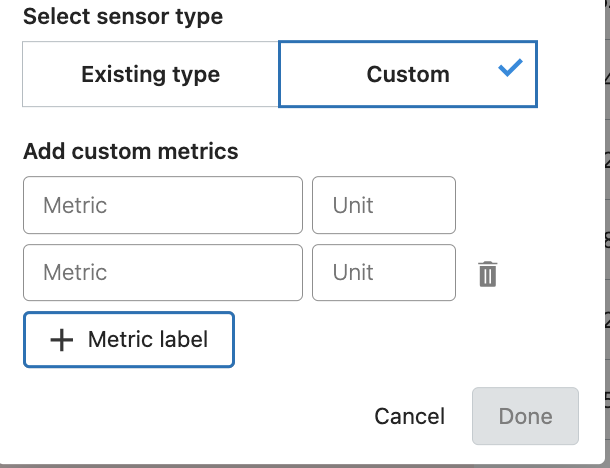The image size is (610, 468).
Task: Click the "Add custom metrics" heading
Action: click(131, 151)
